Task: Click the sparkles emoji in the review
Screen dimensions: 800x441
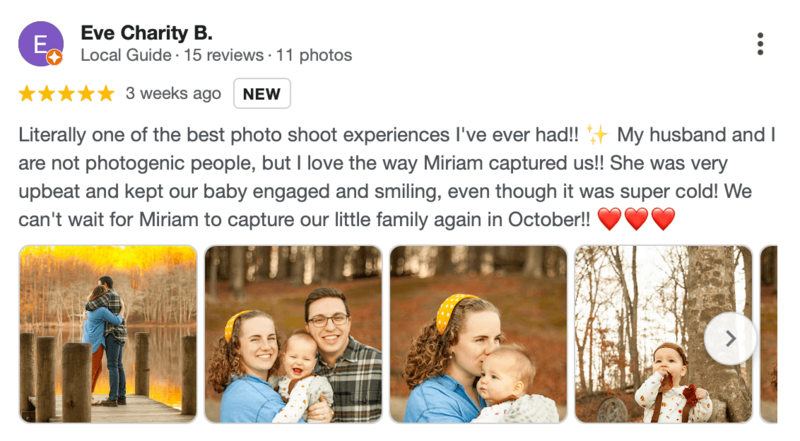Action: (x=598, y=134)
